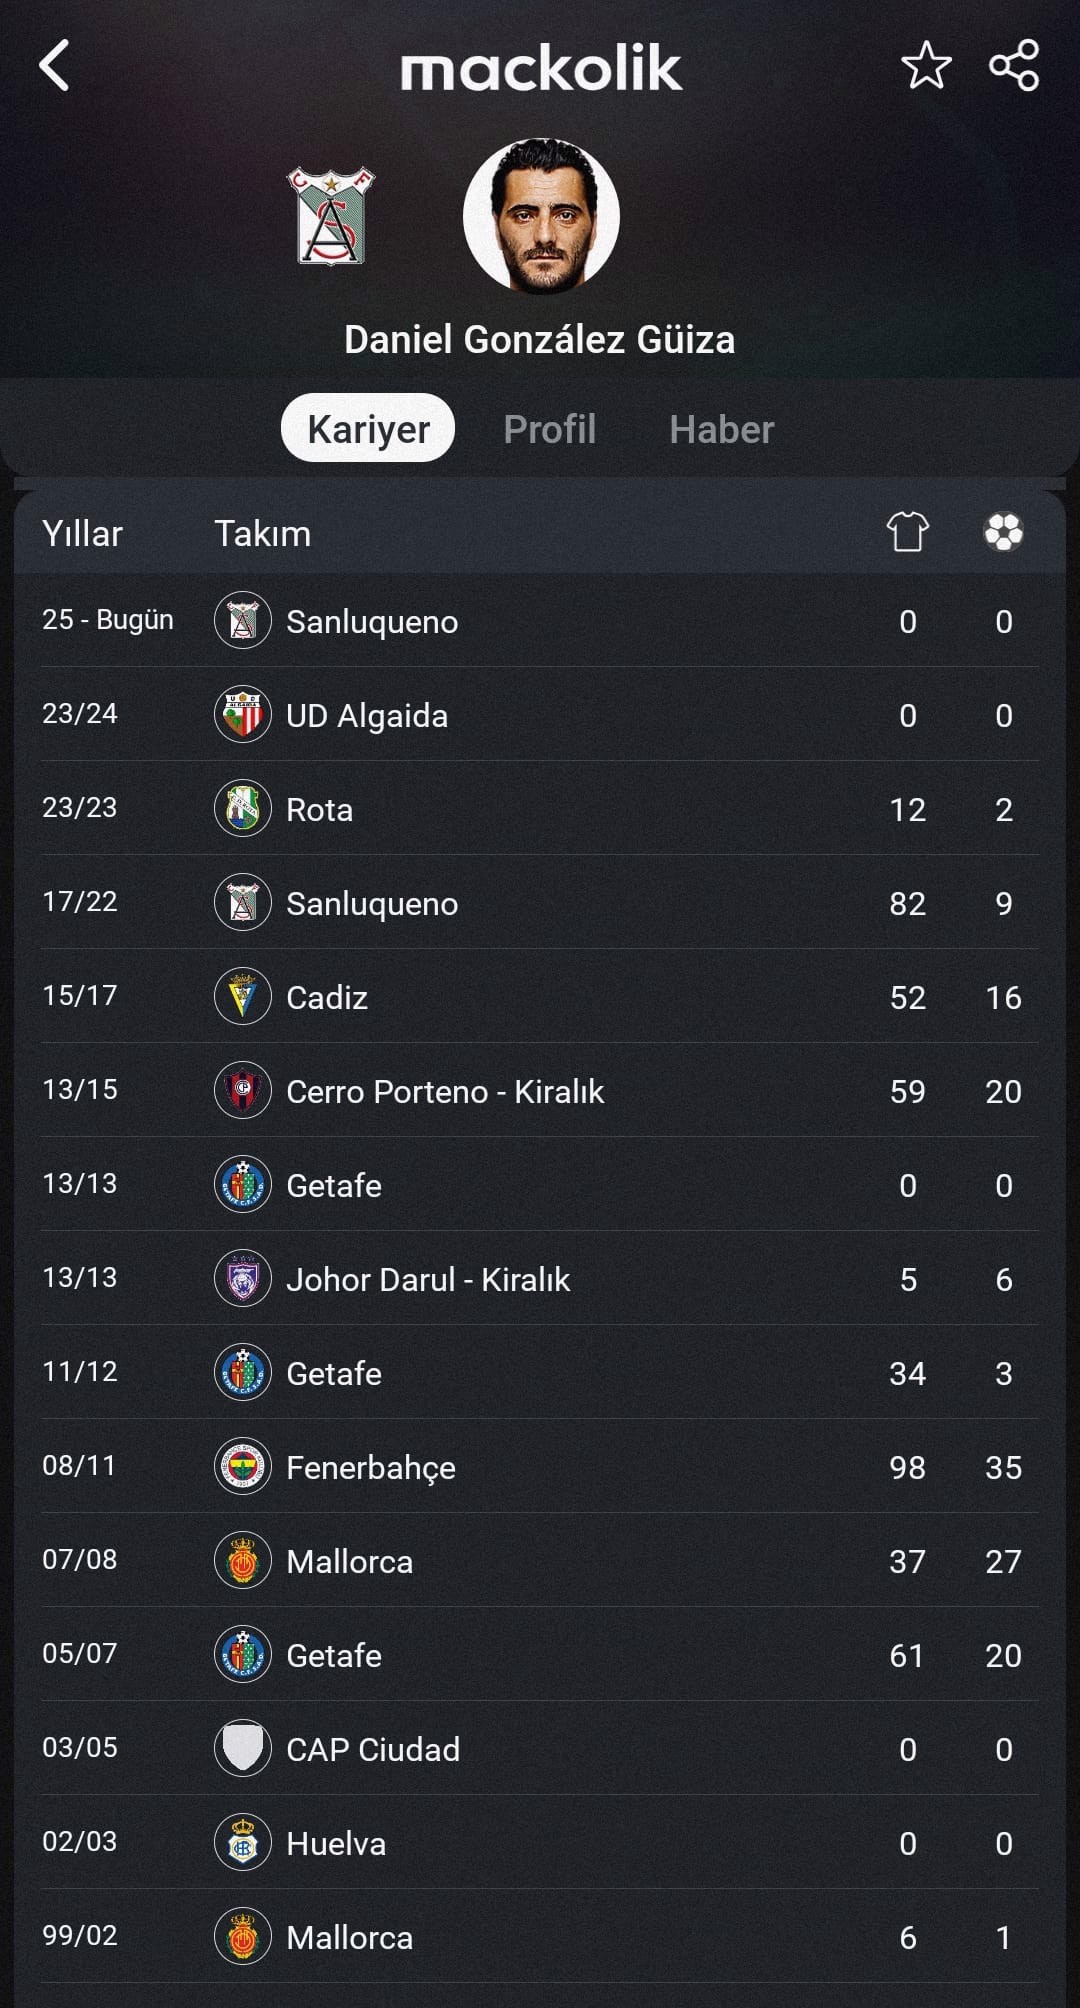Open the UD Algaida team logo
Viewport: 1080px width, 2008px height.
(x=243, y=715)
